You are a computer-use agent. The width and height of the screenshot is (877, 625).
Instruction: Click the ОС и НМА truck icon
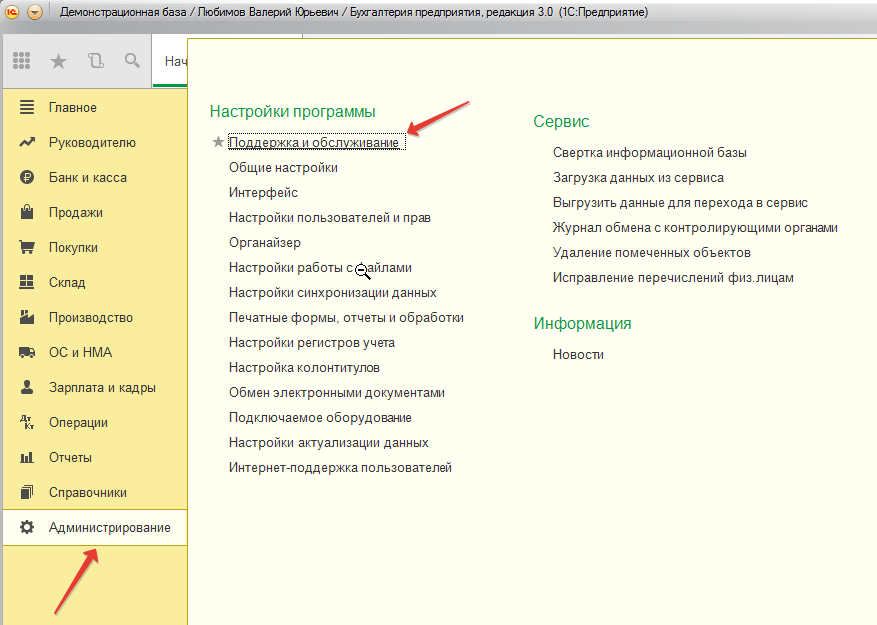coord(27,353)
